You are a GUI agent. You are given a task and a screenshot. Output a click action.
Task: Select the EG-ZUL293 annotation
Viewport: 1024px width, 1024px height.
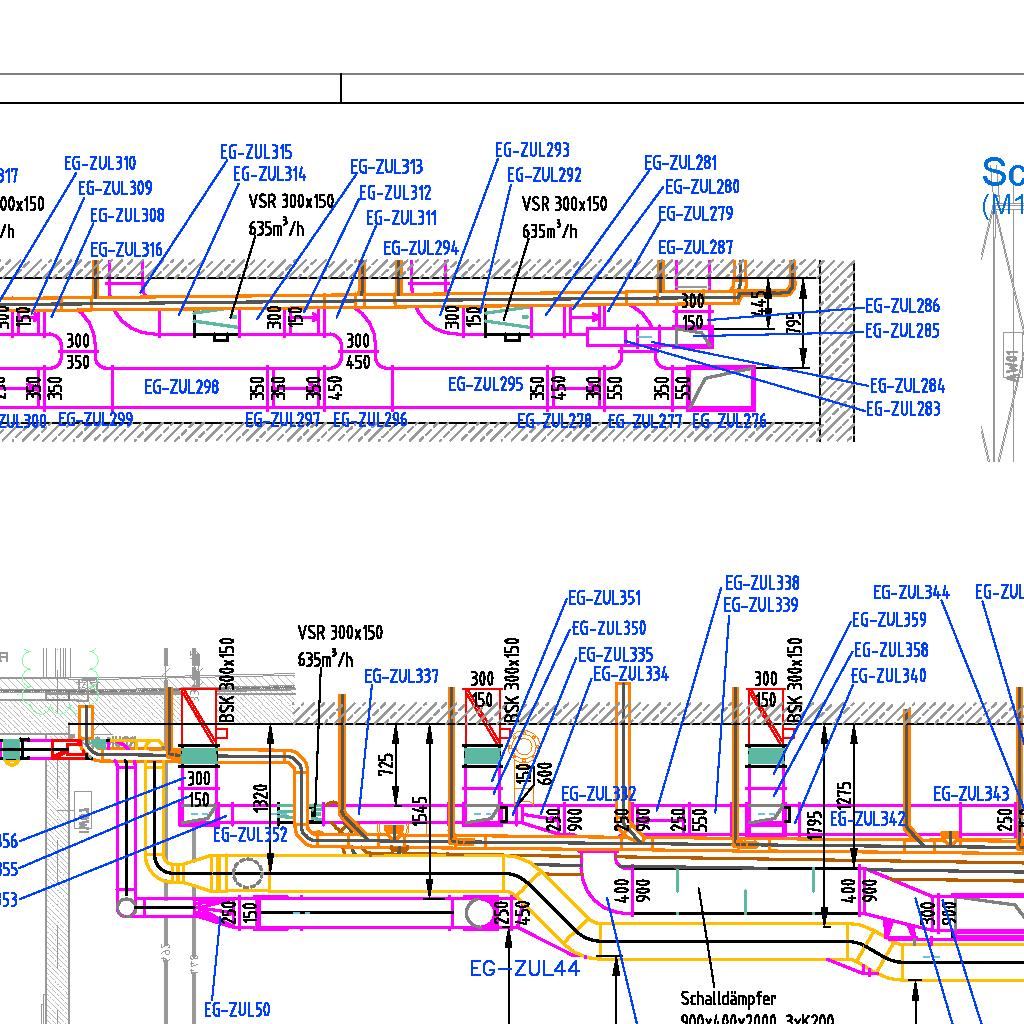[532, 150]
